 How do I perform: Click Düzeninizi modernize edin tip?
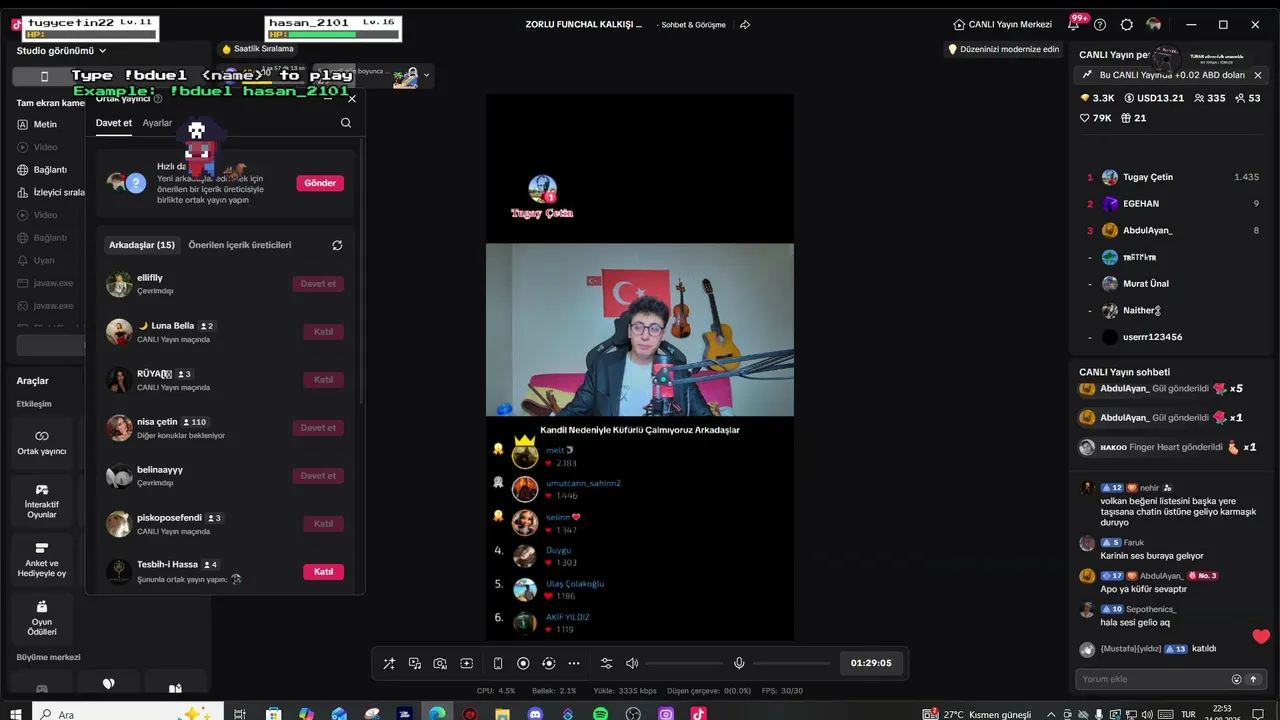(1003, 49)
